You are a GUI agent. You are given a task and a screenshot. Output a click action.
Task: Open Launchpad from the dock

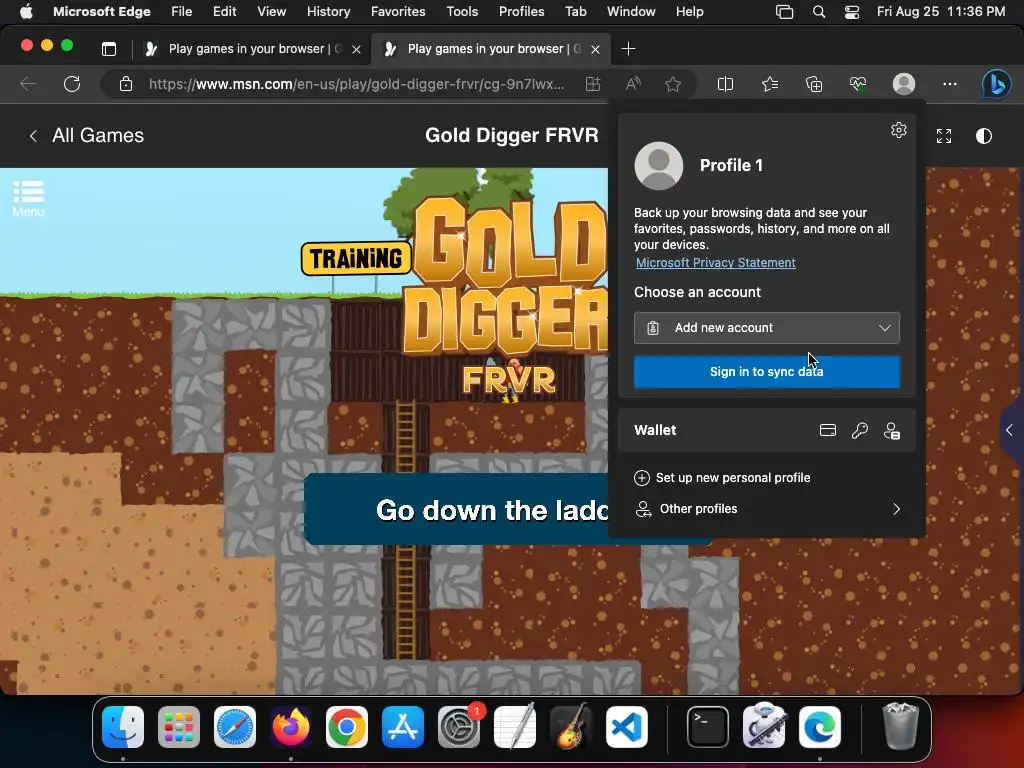[x=179, y=727]
